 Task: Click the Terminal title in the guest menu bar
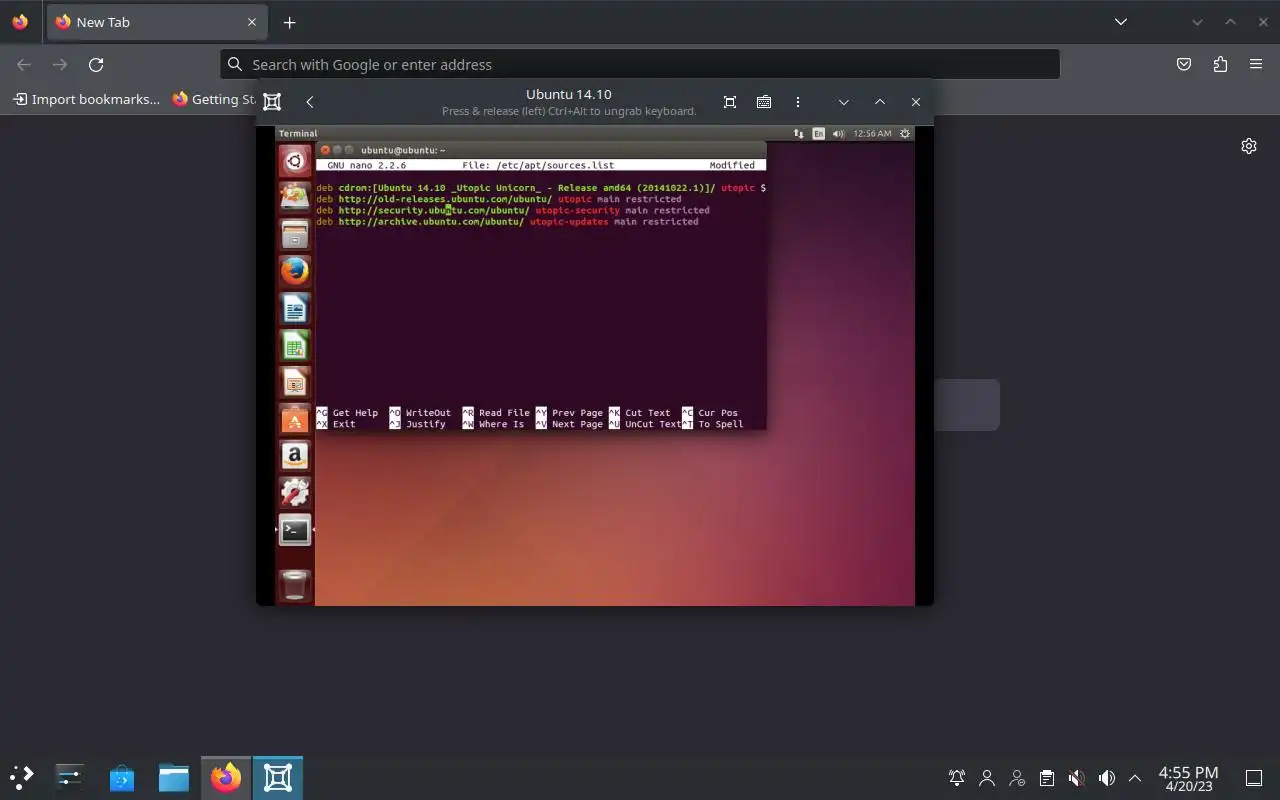click(298, 133)
